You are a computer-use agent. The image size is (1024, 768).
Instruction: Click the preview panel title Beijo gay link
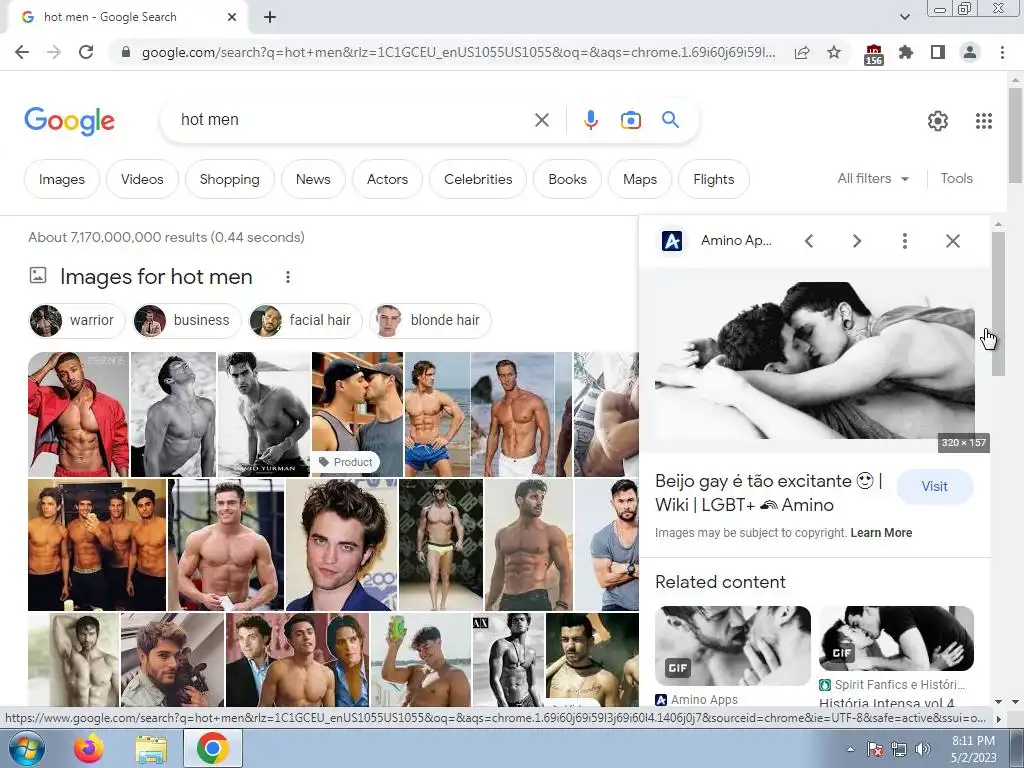pyautogui.click(x=768, y=493)
